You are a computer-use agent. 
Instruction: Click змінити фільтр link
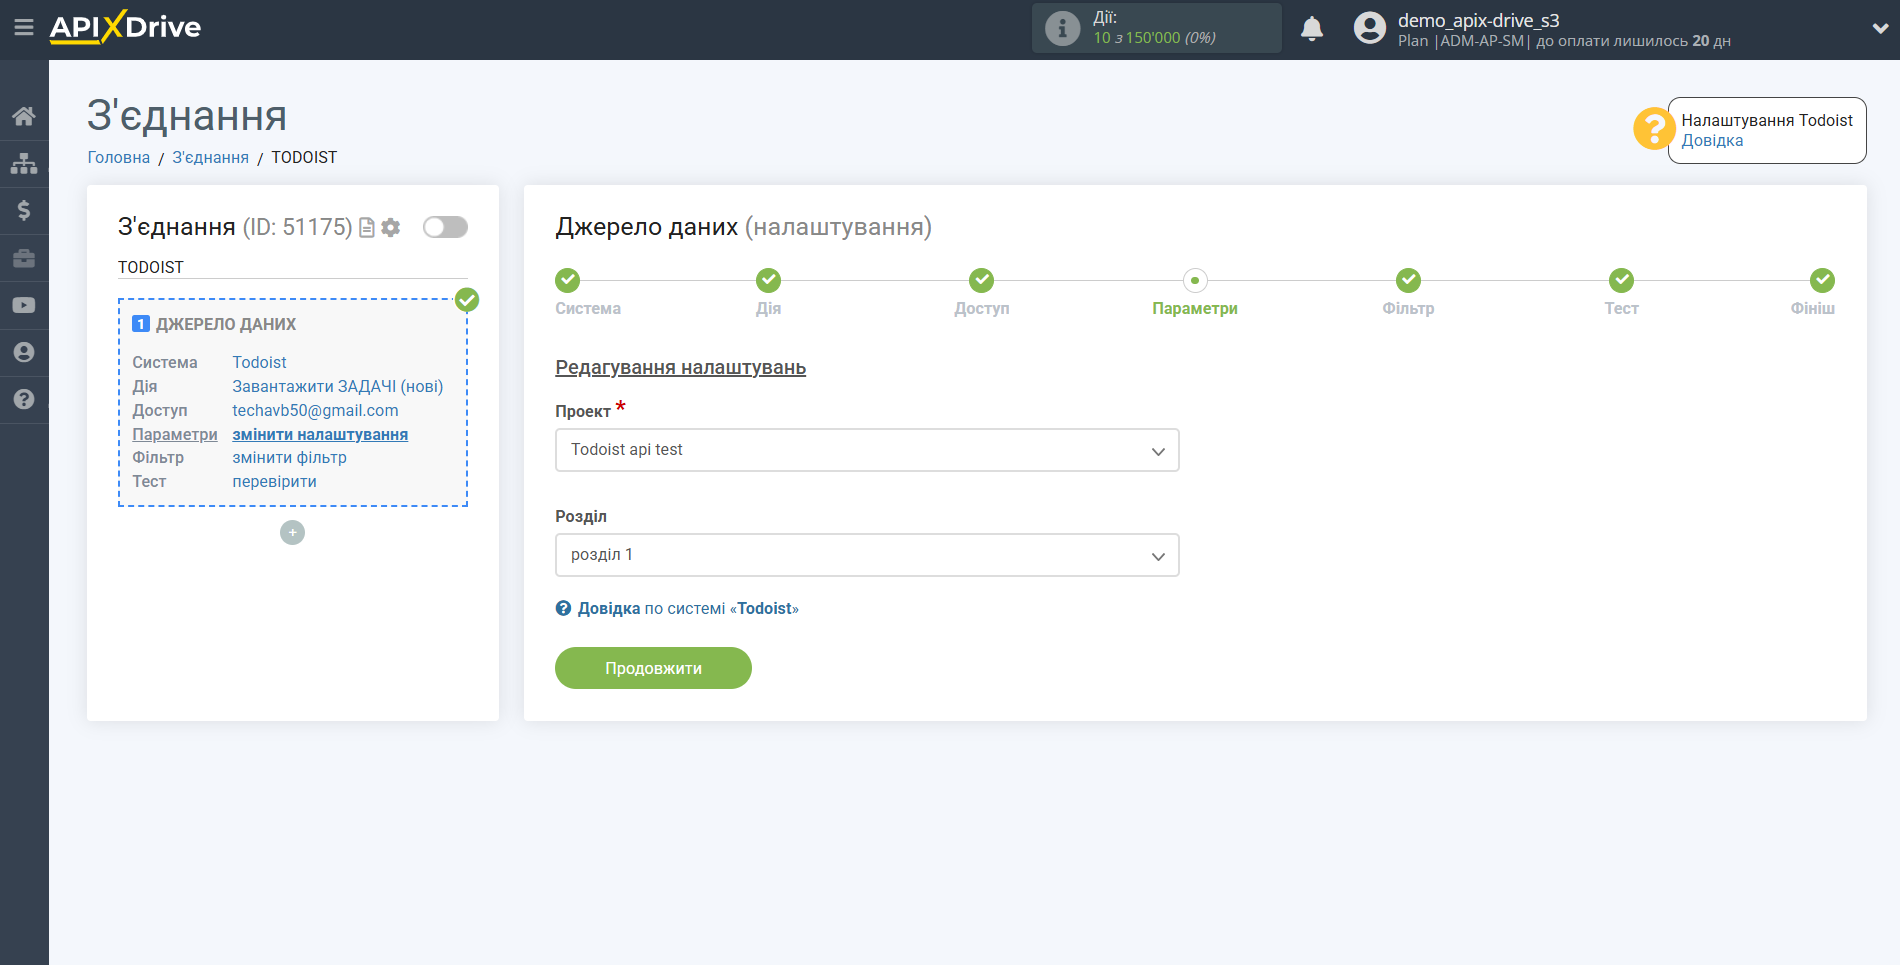coord(289,457)
